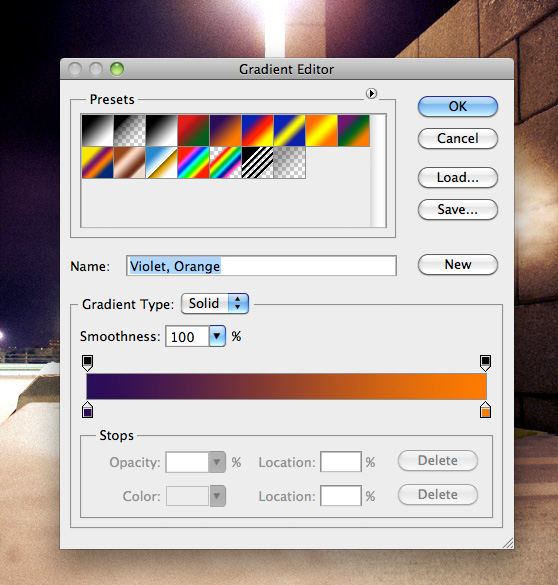Select the Copper gradient preset
The width and height of the screenshot is (558, 585).
129,162
